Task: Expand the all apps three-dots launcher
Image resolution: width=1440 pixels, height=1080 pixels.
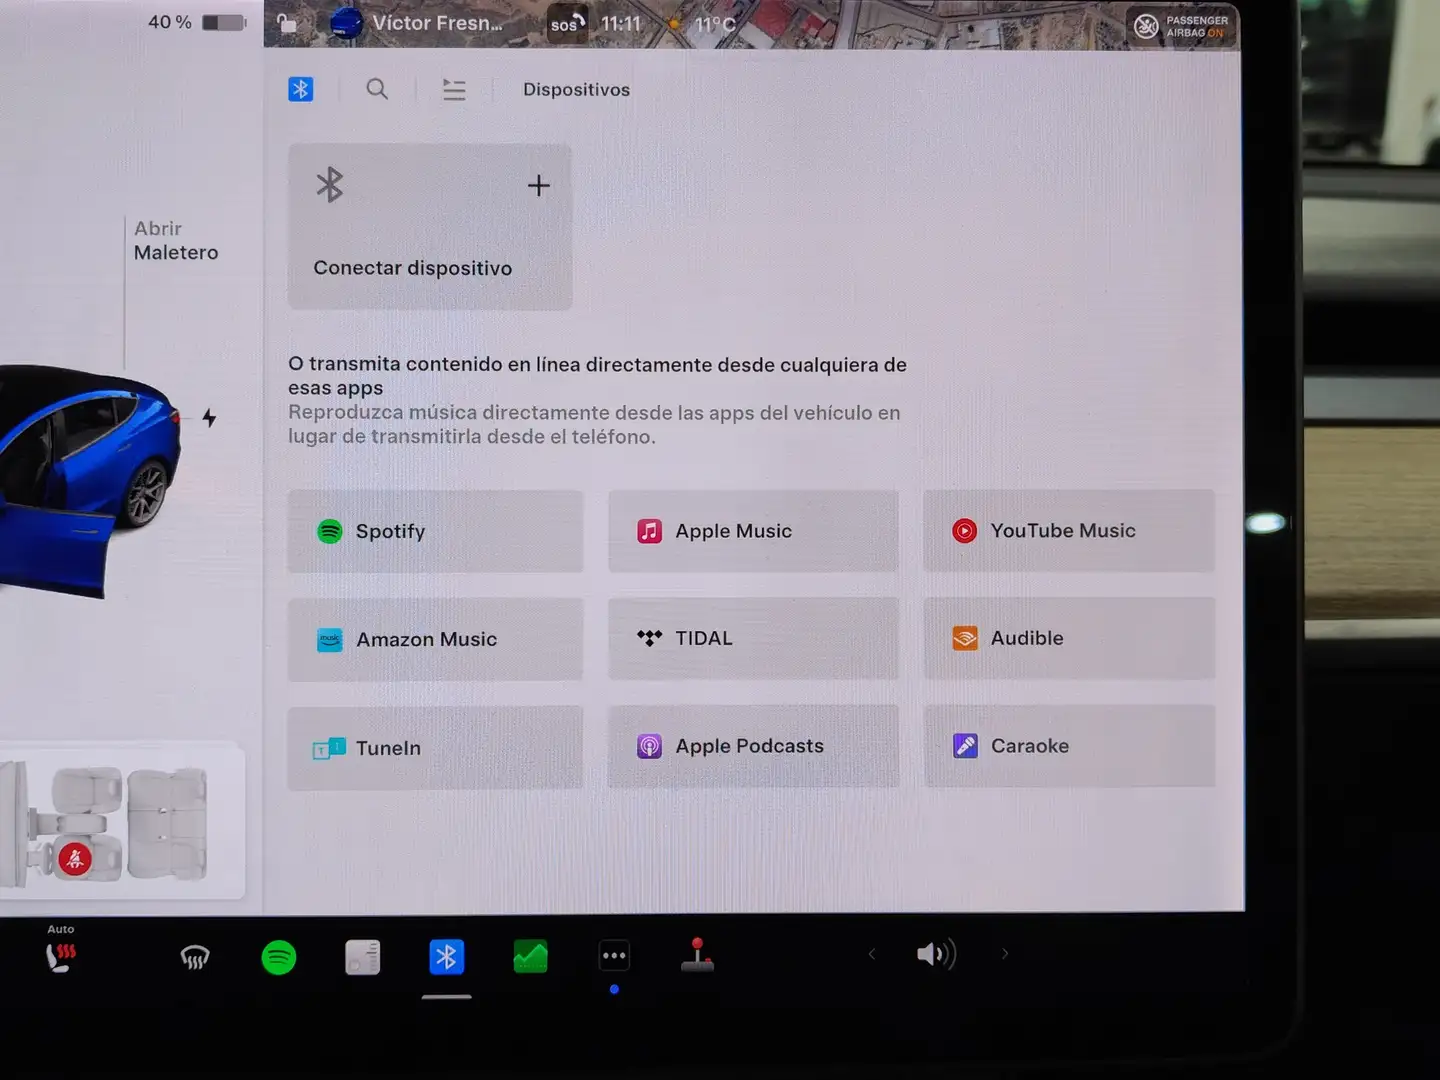Action: tap(614, 956)
